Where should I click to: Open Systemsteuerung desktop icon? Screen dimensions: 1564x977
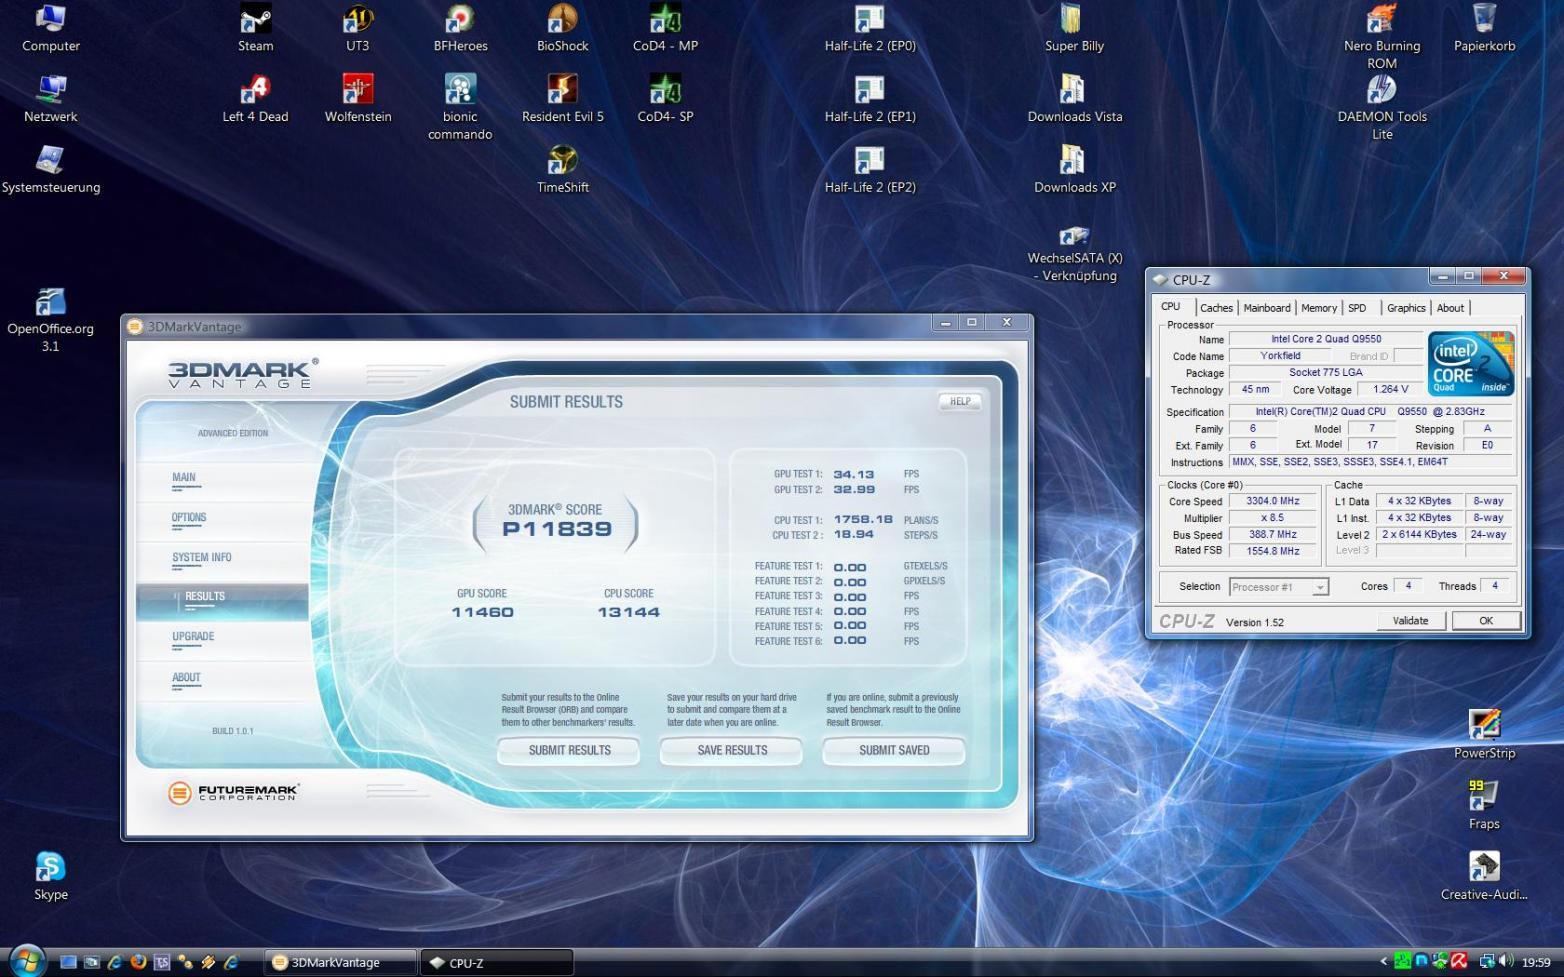(x=51, y=169)
